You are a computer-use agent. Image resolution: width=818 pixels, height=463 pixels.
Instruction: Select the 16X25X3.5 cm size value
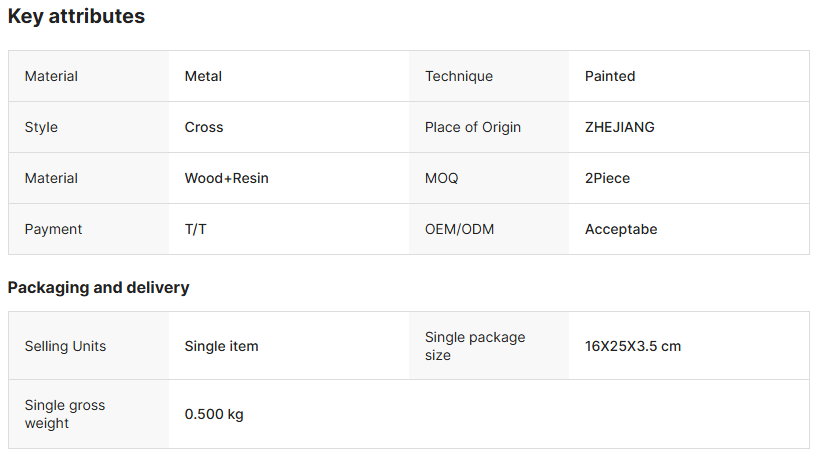[x=633, y=346]
